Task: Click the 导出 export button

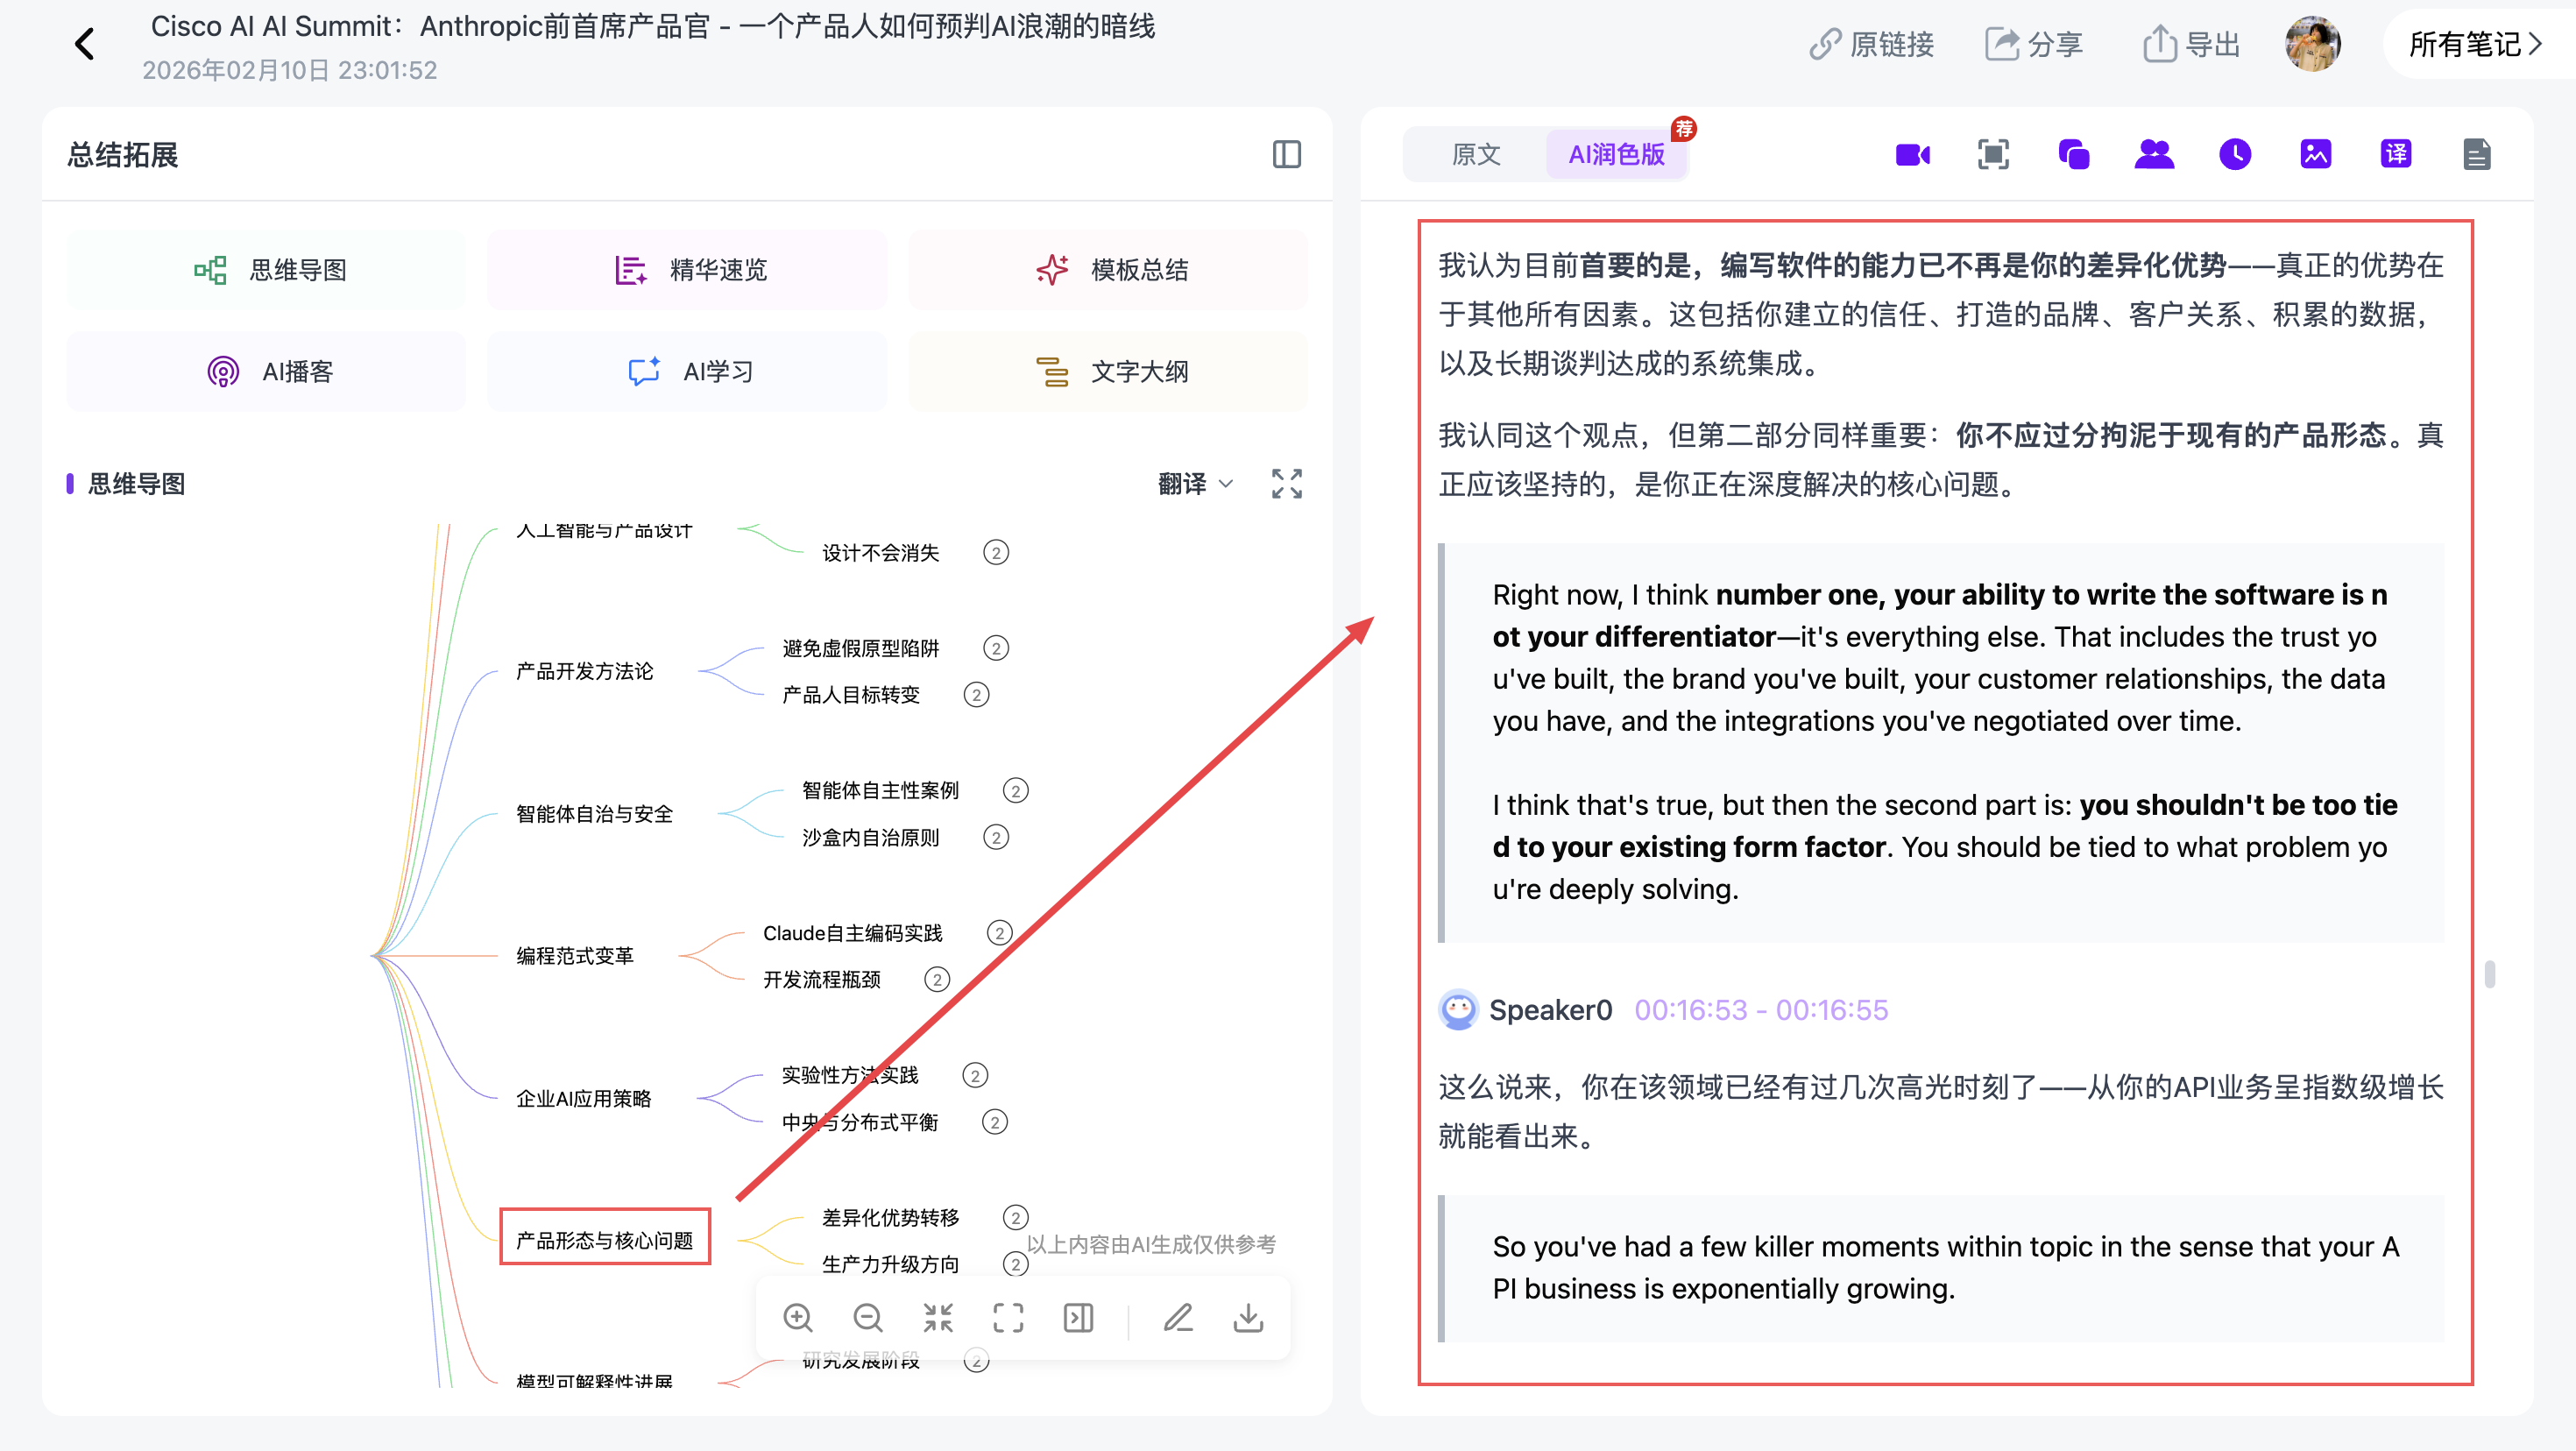Action: pyautogui.click(x=2191, y=44)
